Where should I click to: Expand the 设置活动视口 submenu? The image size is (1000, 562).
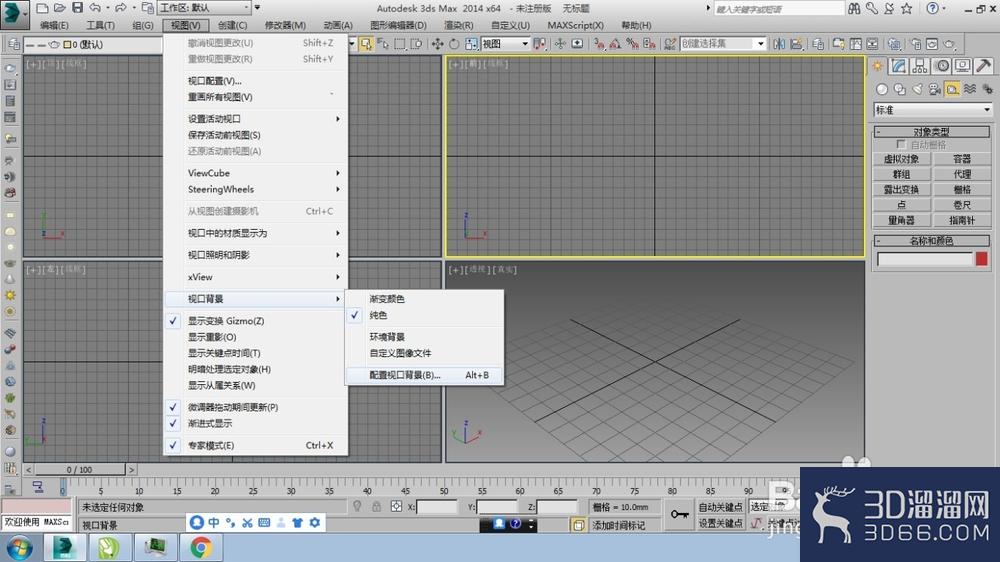point(255,119)
